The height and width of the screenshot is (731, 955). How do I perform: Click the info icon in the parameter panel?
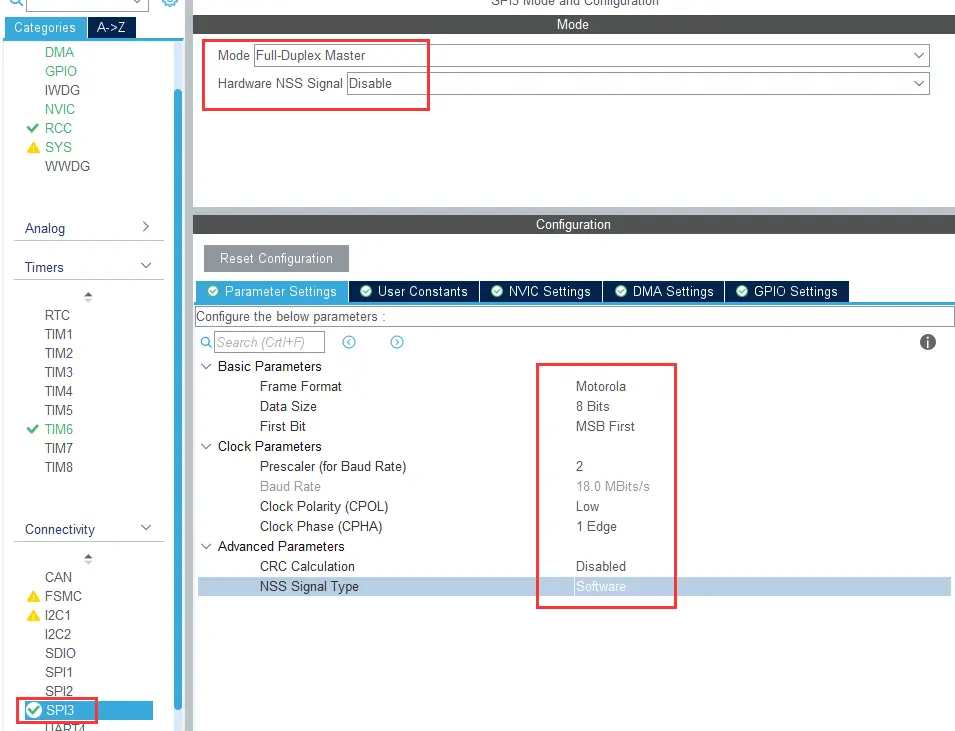pos(927,342)
